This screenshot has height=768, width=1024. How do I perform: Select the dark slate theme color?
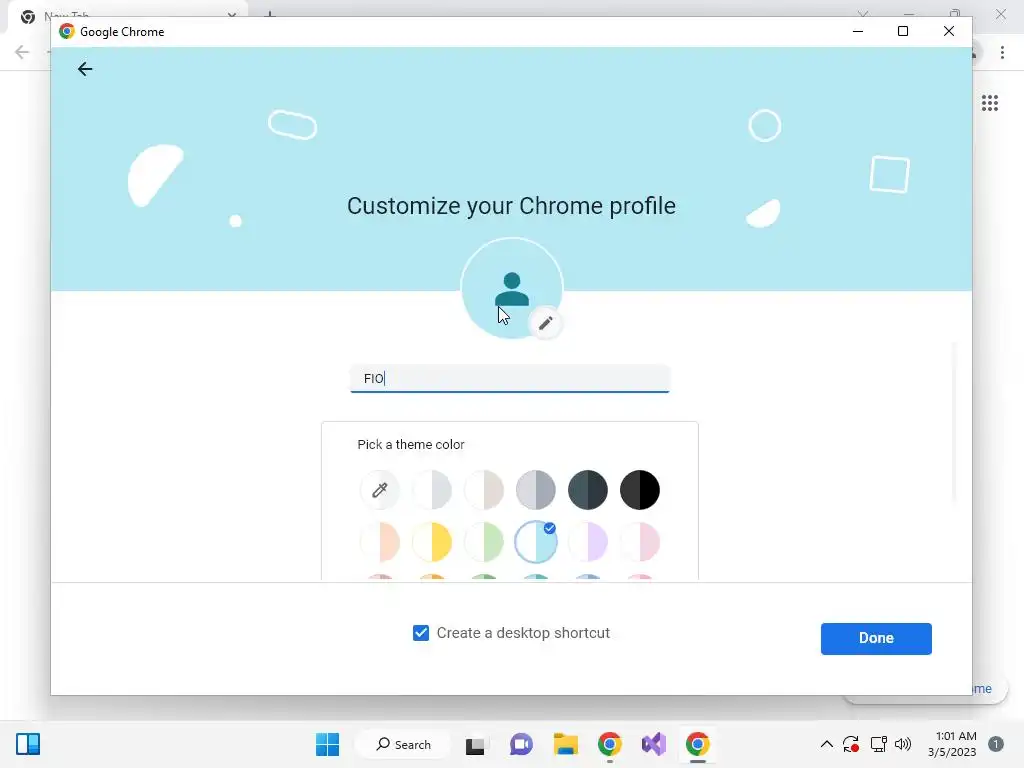pyautogui.click(x=588, y=490)
